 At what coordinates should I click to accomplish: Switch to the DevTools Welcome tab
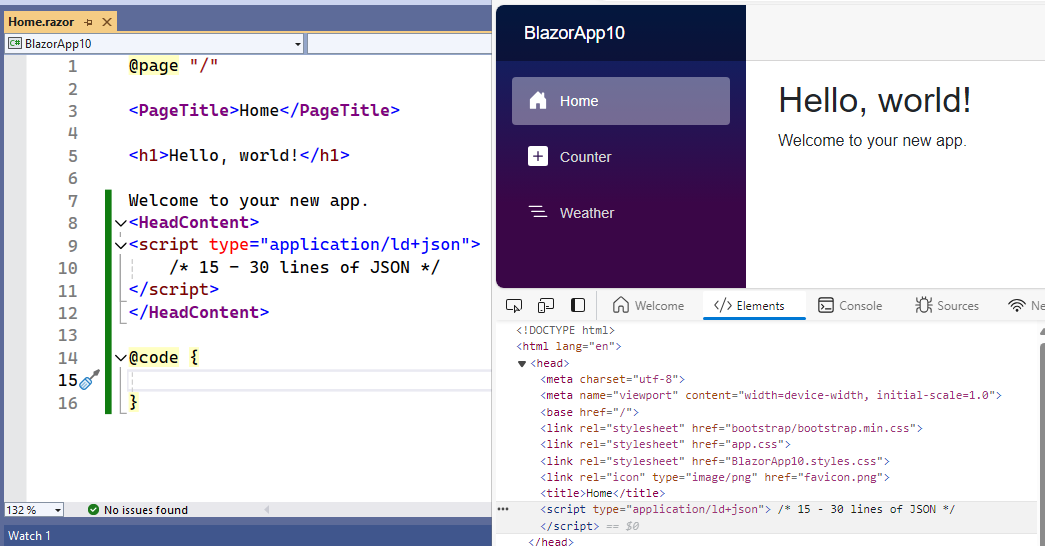click(x=648, y=306)
